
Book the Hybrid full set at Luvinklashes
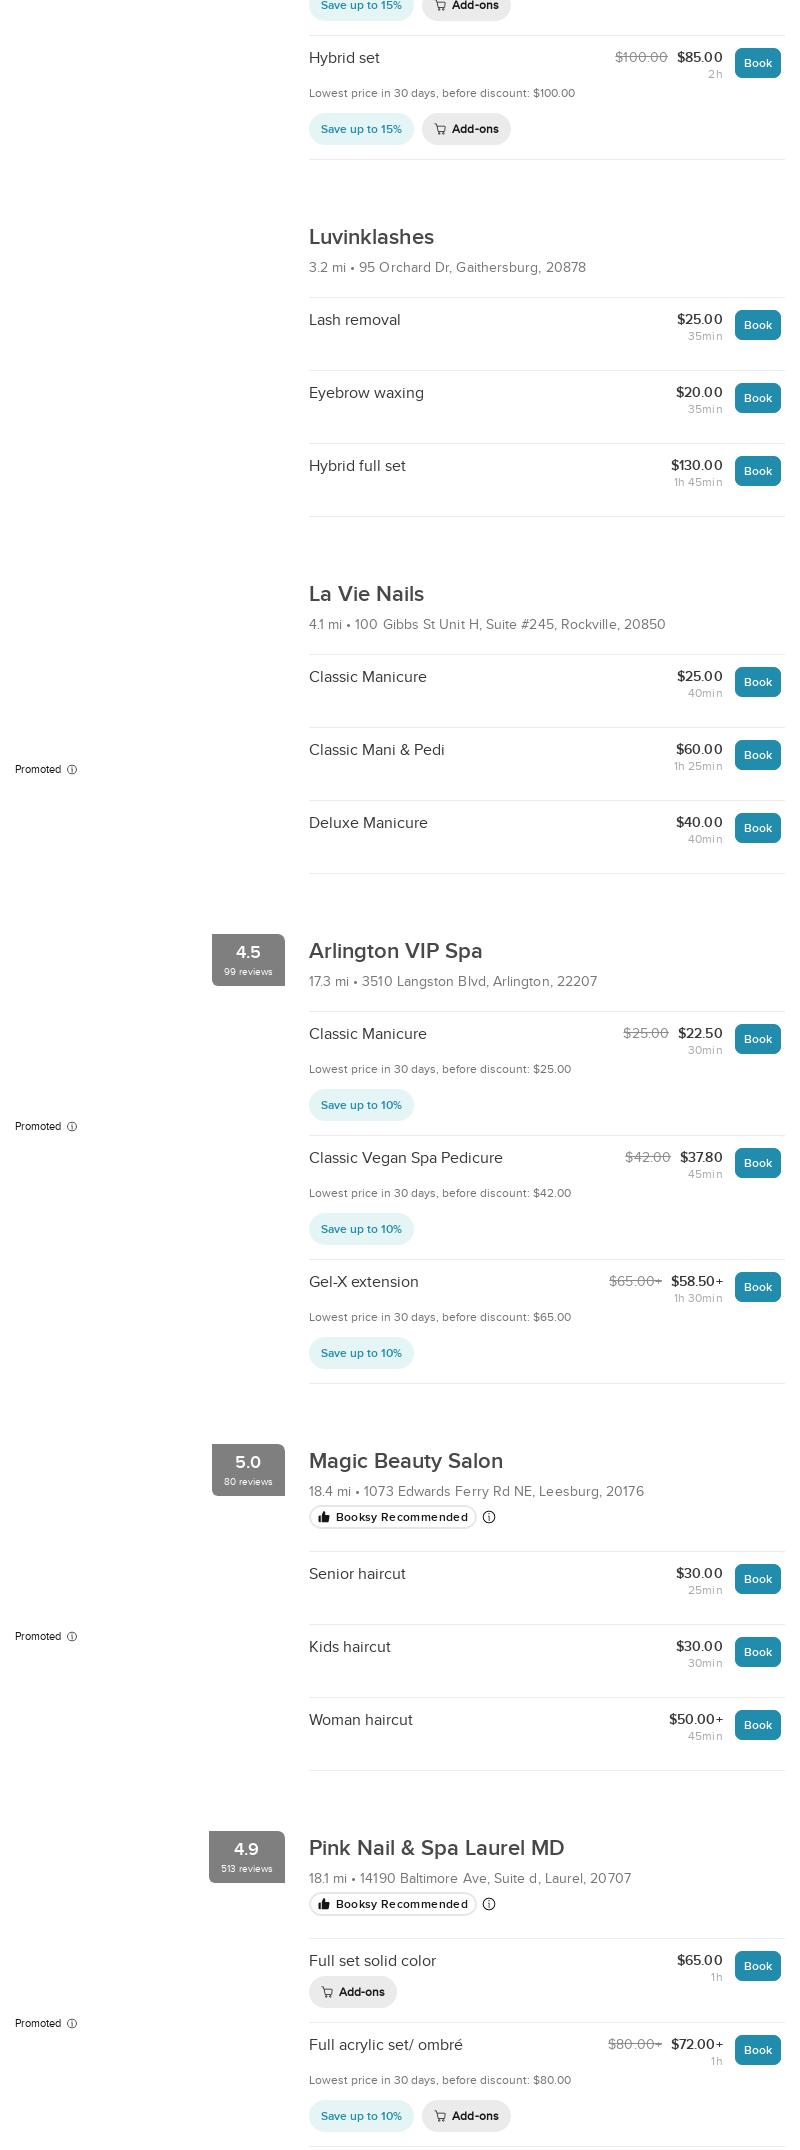(757, 471)
